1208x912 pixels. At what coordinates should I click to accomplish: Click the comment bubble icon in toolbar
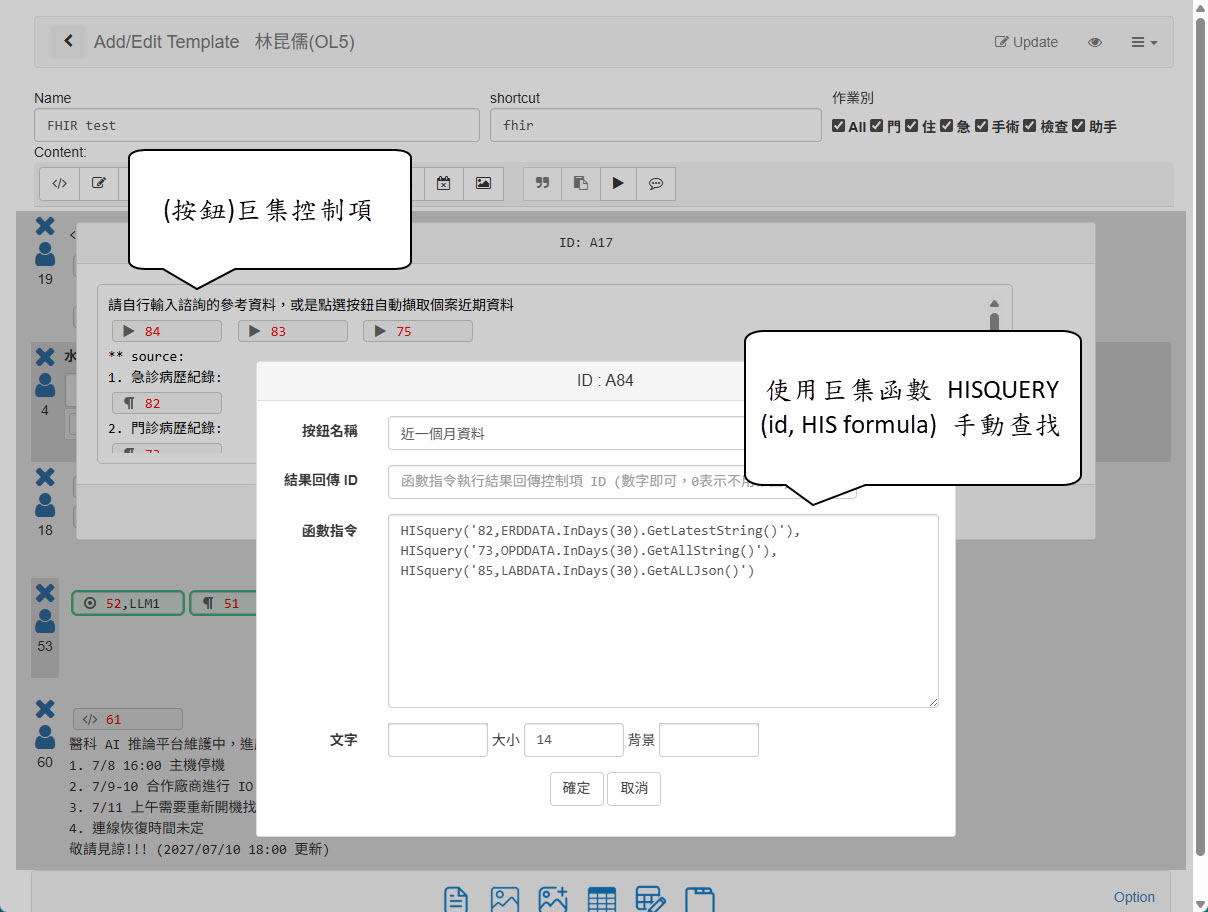[x=656, y=183]
